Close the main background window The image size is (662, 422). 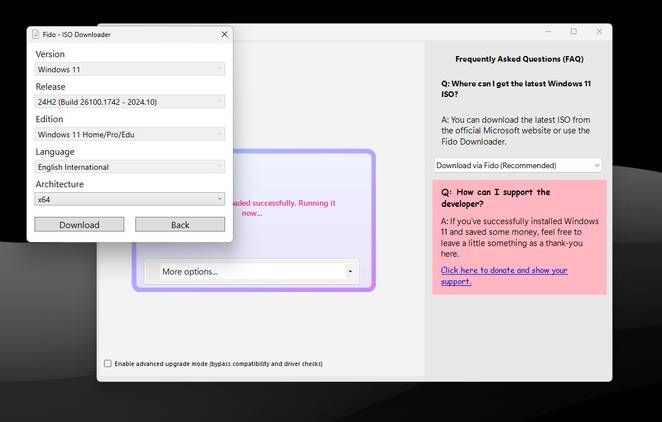599,32
